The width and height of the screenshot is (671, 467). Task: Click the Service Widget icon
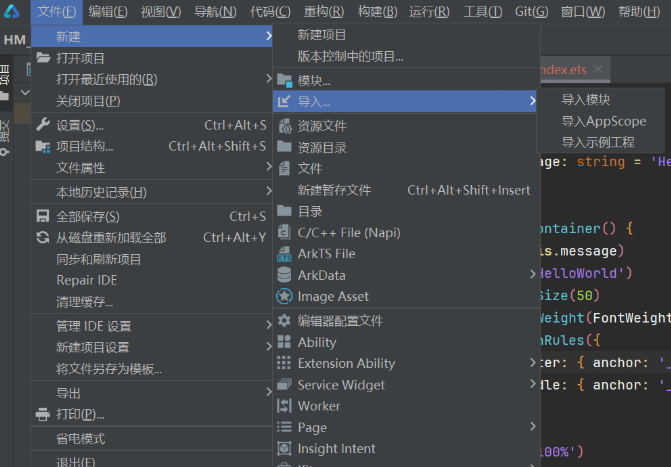click(x=284, y=384)
